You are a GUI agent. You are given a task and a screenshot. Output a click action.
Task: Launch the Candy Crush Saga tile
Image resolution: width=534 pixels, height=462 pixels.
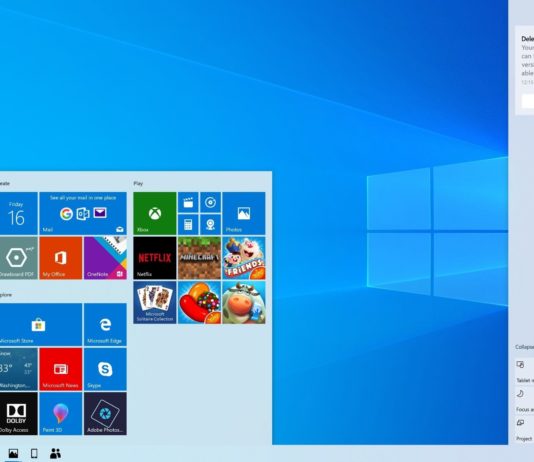[x=199, y=302]
